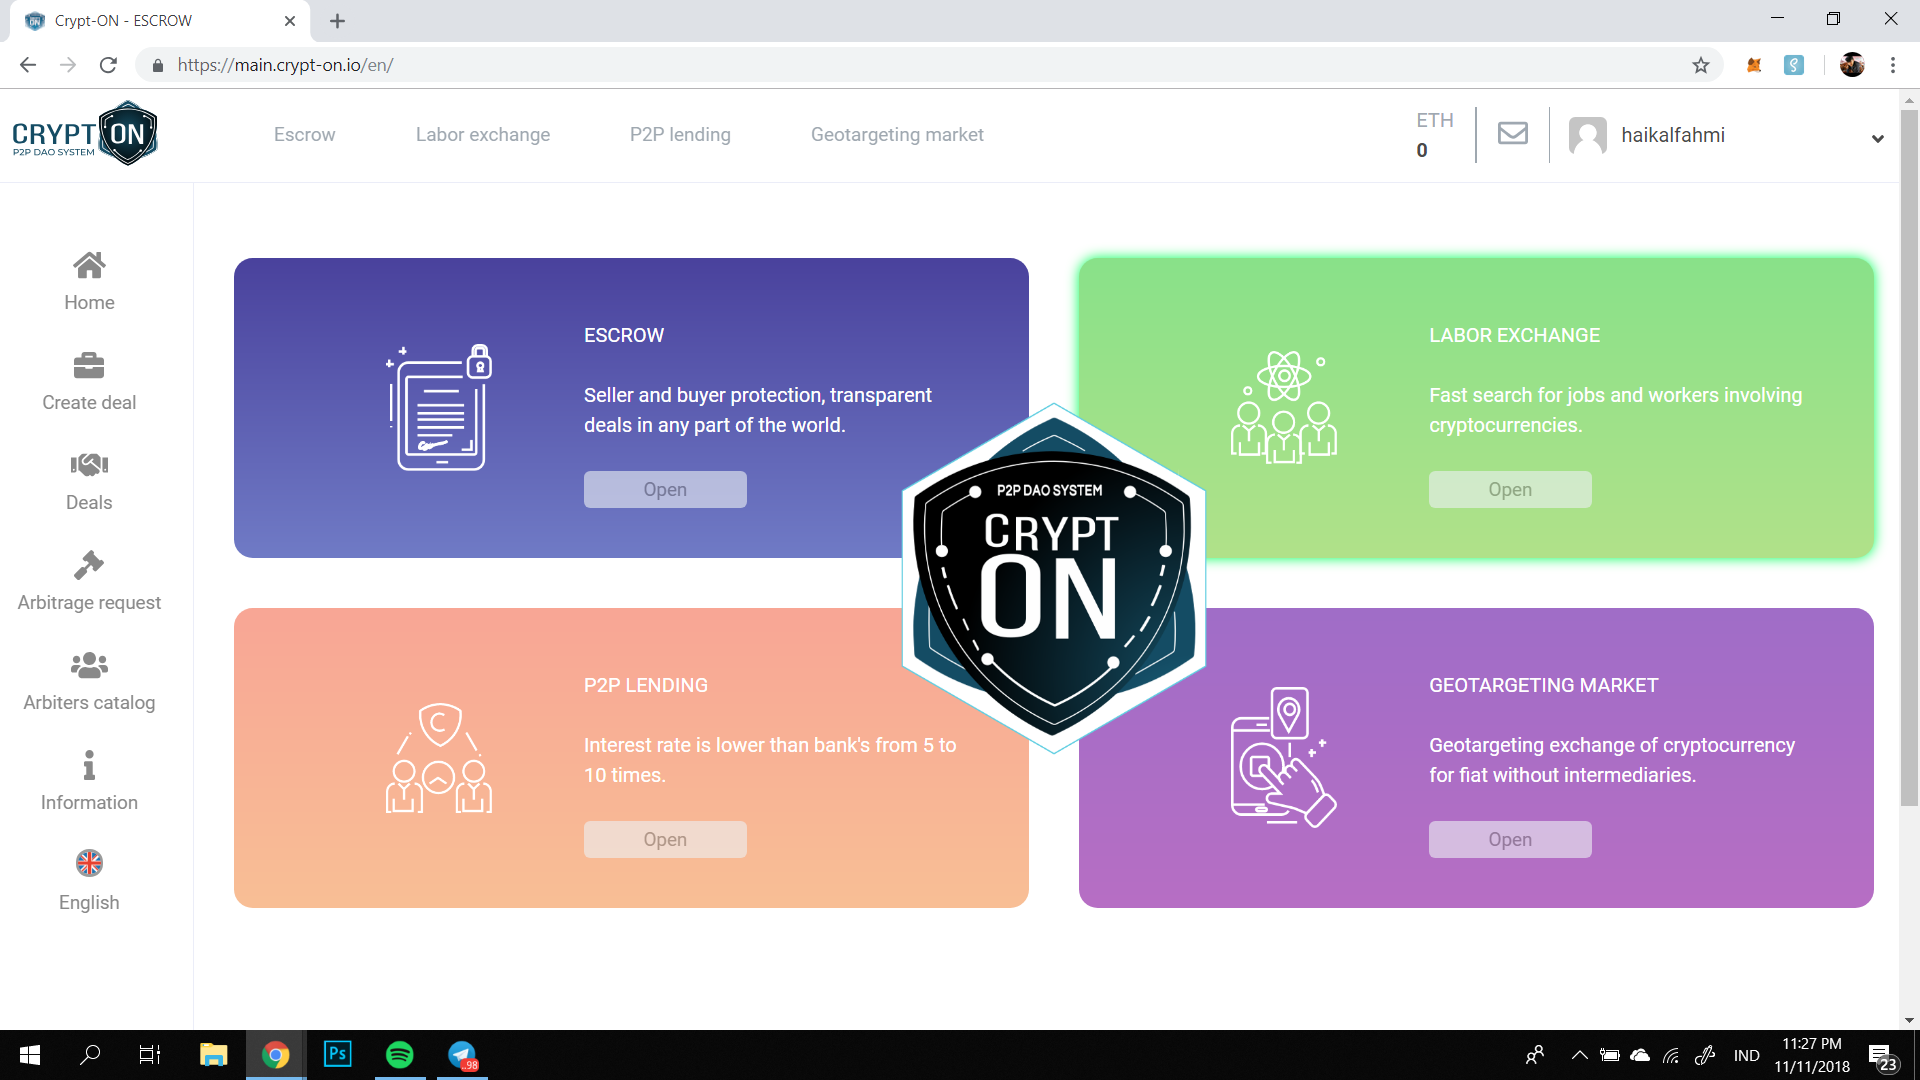Image resolution: width=1920 pixels, height=1080 pixels.
Task: Click the Geotargeting phone map icon
Action: (1284, 757)
